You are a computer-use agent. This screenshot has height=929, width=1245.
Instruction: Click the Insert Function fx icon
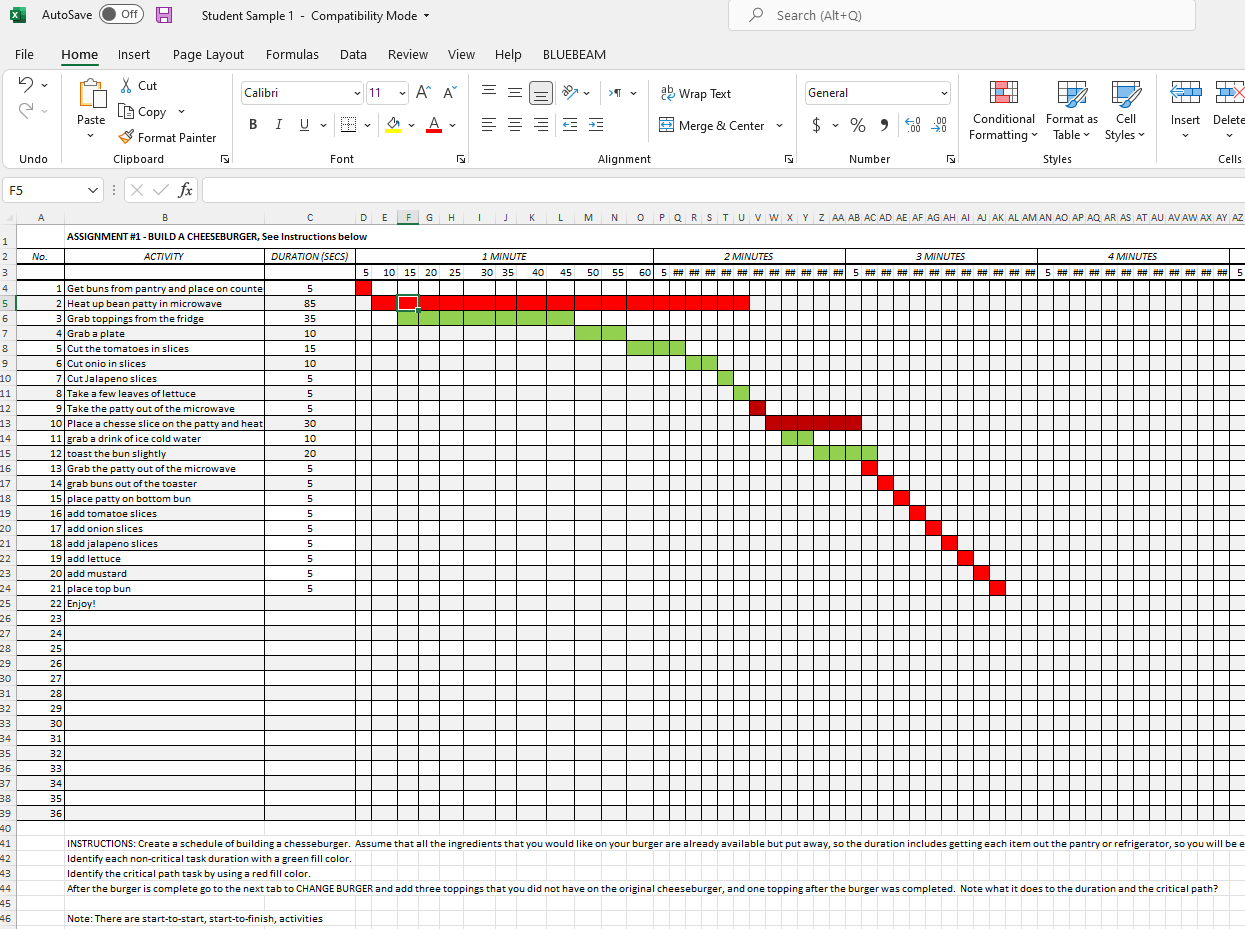point(187,190)
